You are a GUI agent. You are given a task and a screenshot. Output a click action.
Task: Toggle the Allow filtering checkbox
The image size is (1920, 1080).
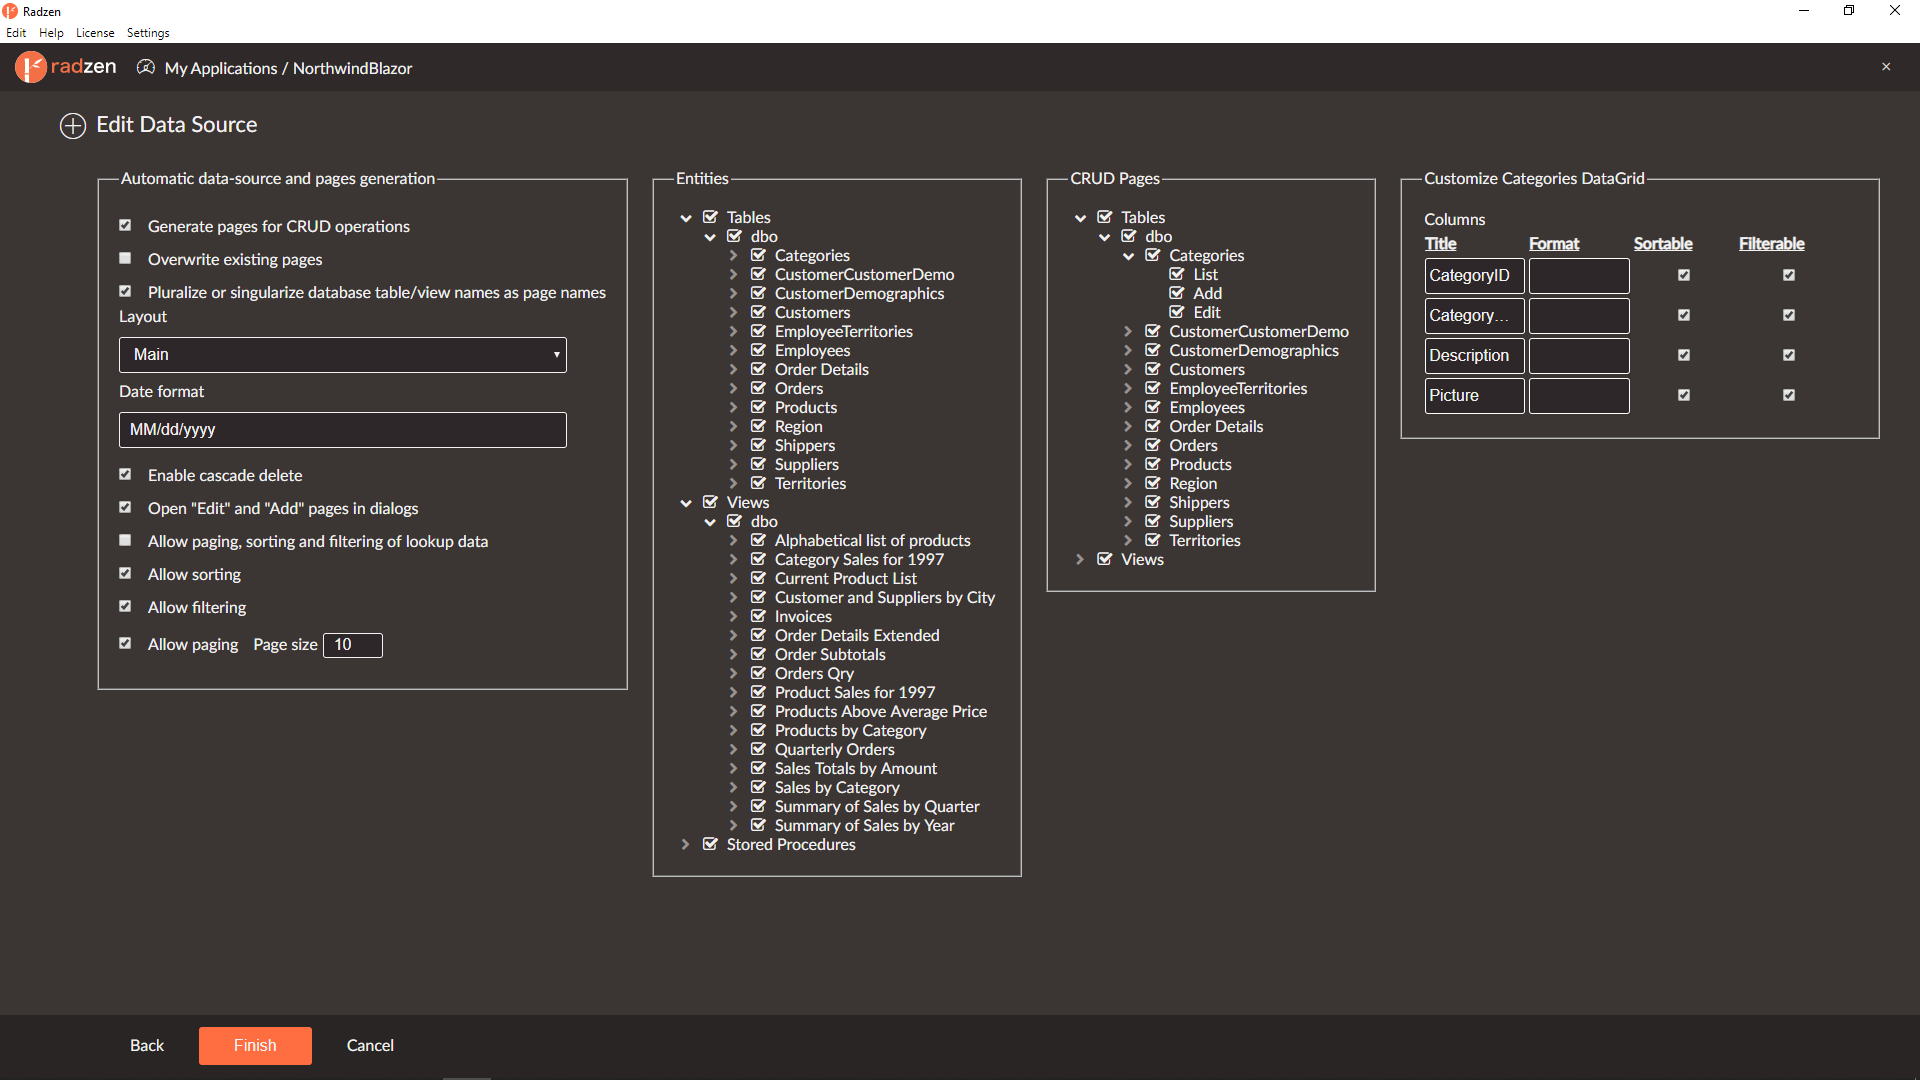[125, 607]
